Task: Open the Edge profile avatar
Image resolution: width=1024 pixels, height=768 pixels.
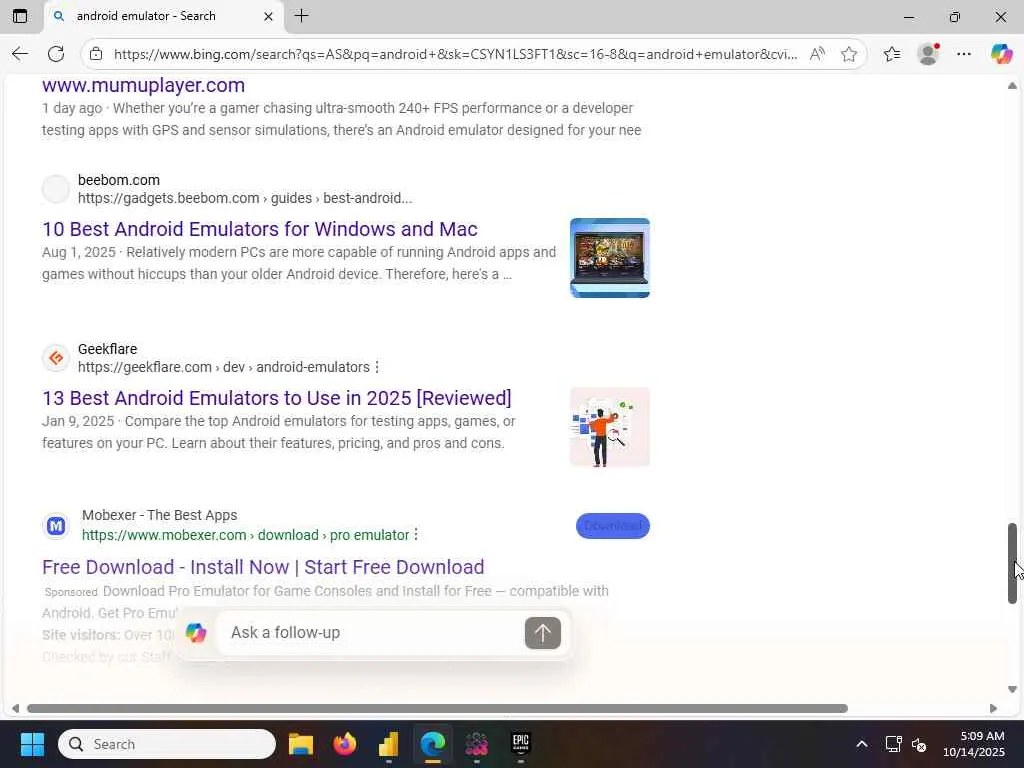Action: click(928, 54)
